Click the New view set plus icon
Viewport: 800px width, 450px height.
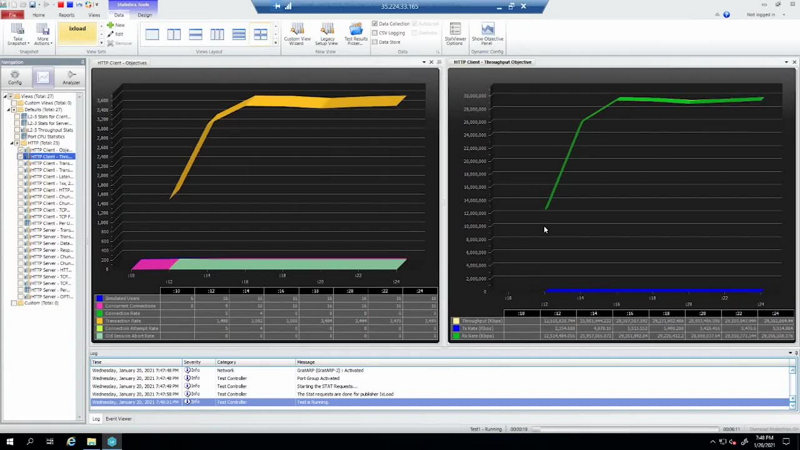point(110,24)
